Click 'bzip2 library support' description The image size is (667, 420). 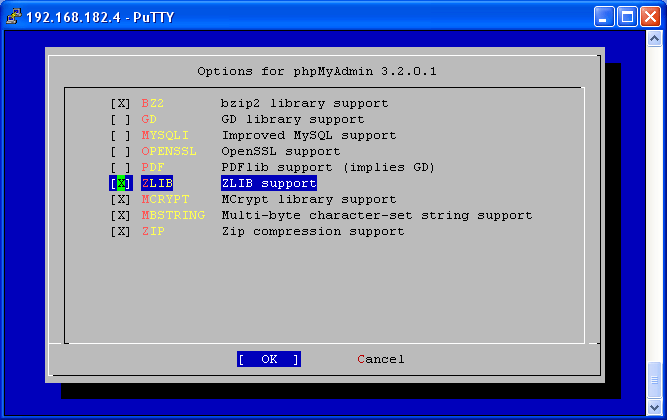click(x=305, y=103)
